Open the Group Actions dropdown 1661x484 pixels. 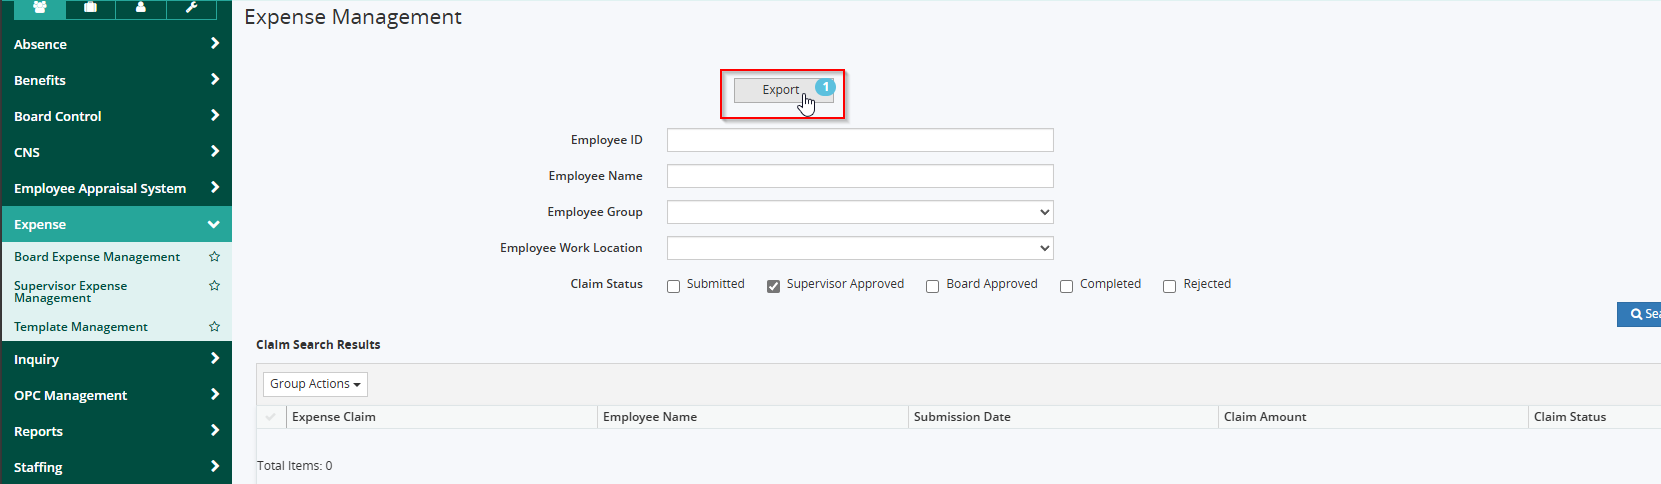pyautogui.click(x=315, y=384)
